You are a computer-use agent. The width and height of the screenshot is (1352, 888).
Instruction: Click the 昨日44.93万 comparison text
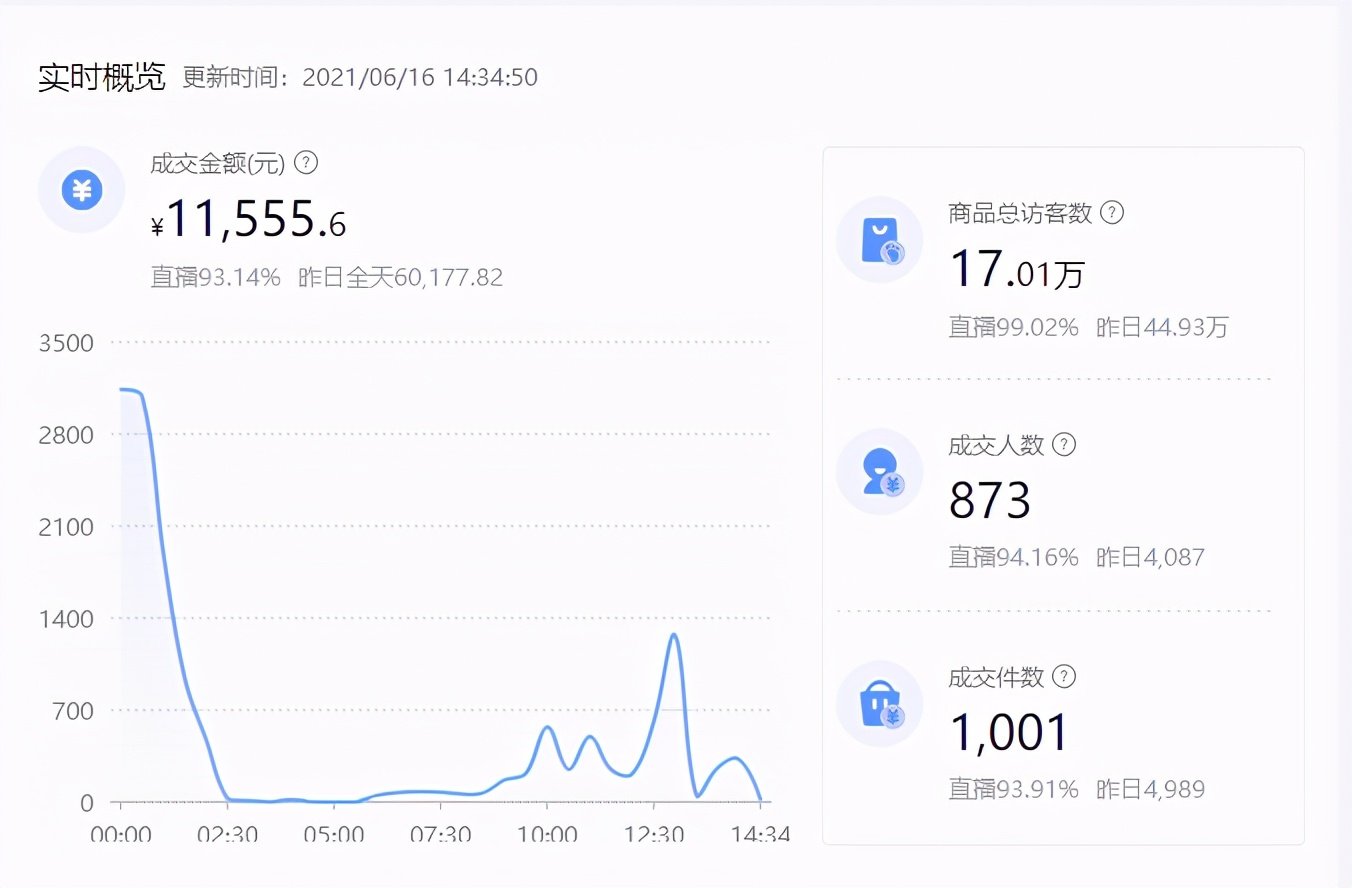pyautogui.click(x=1162, y=327)
